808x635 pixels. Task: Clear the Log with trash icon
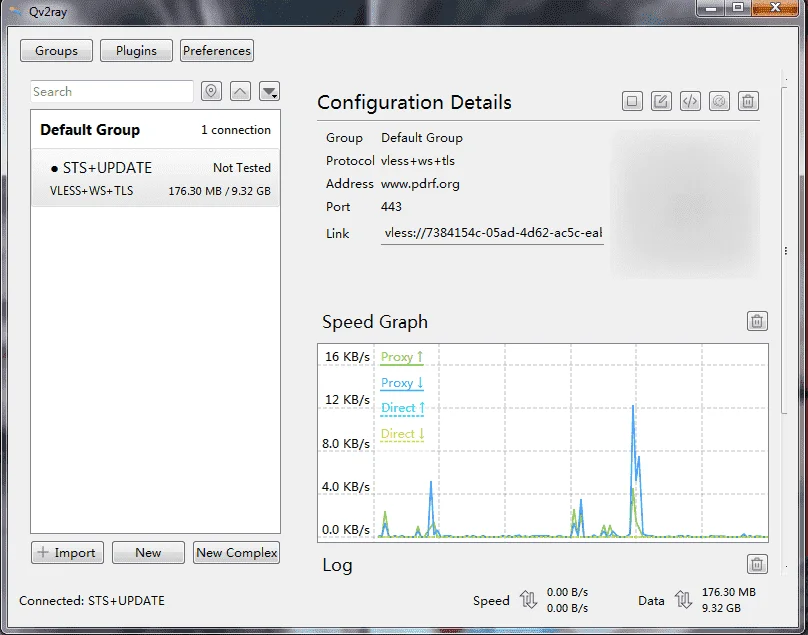click(757, 564)
